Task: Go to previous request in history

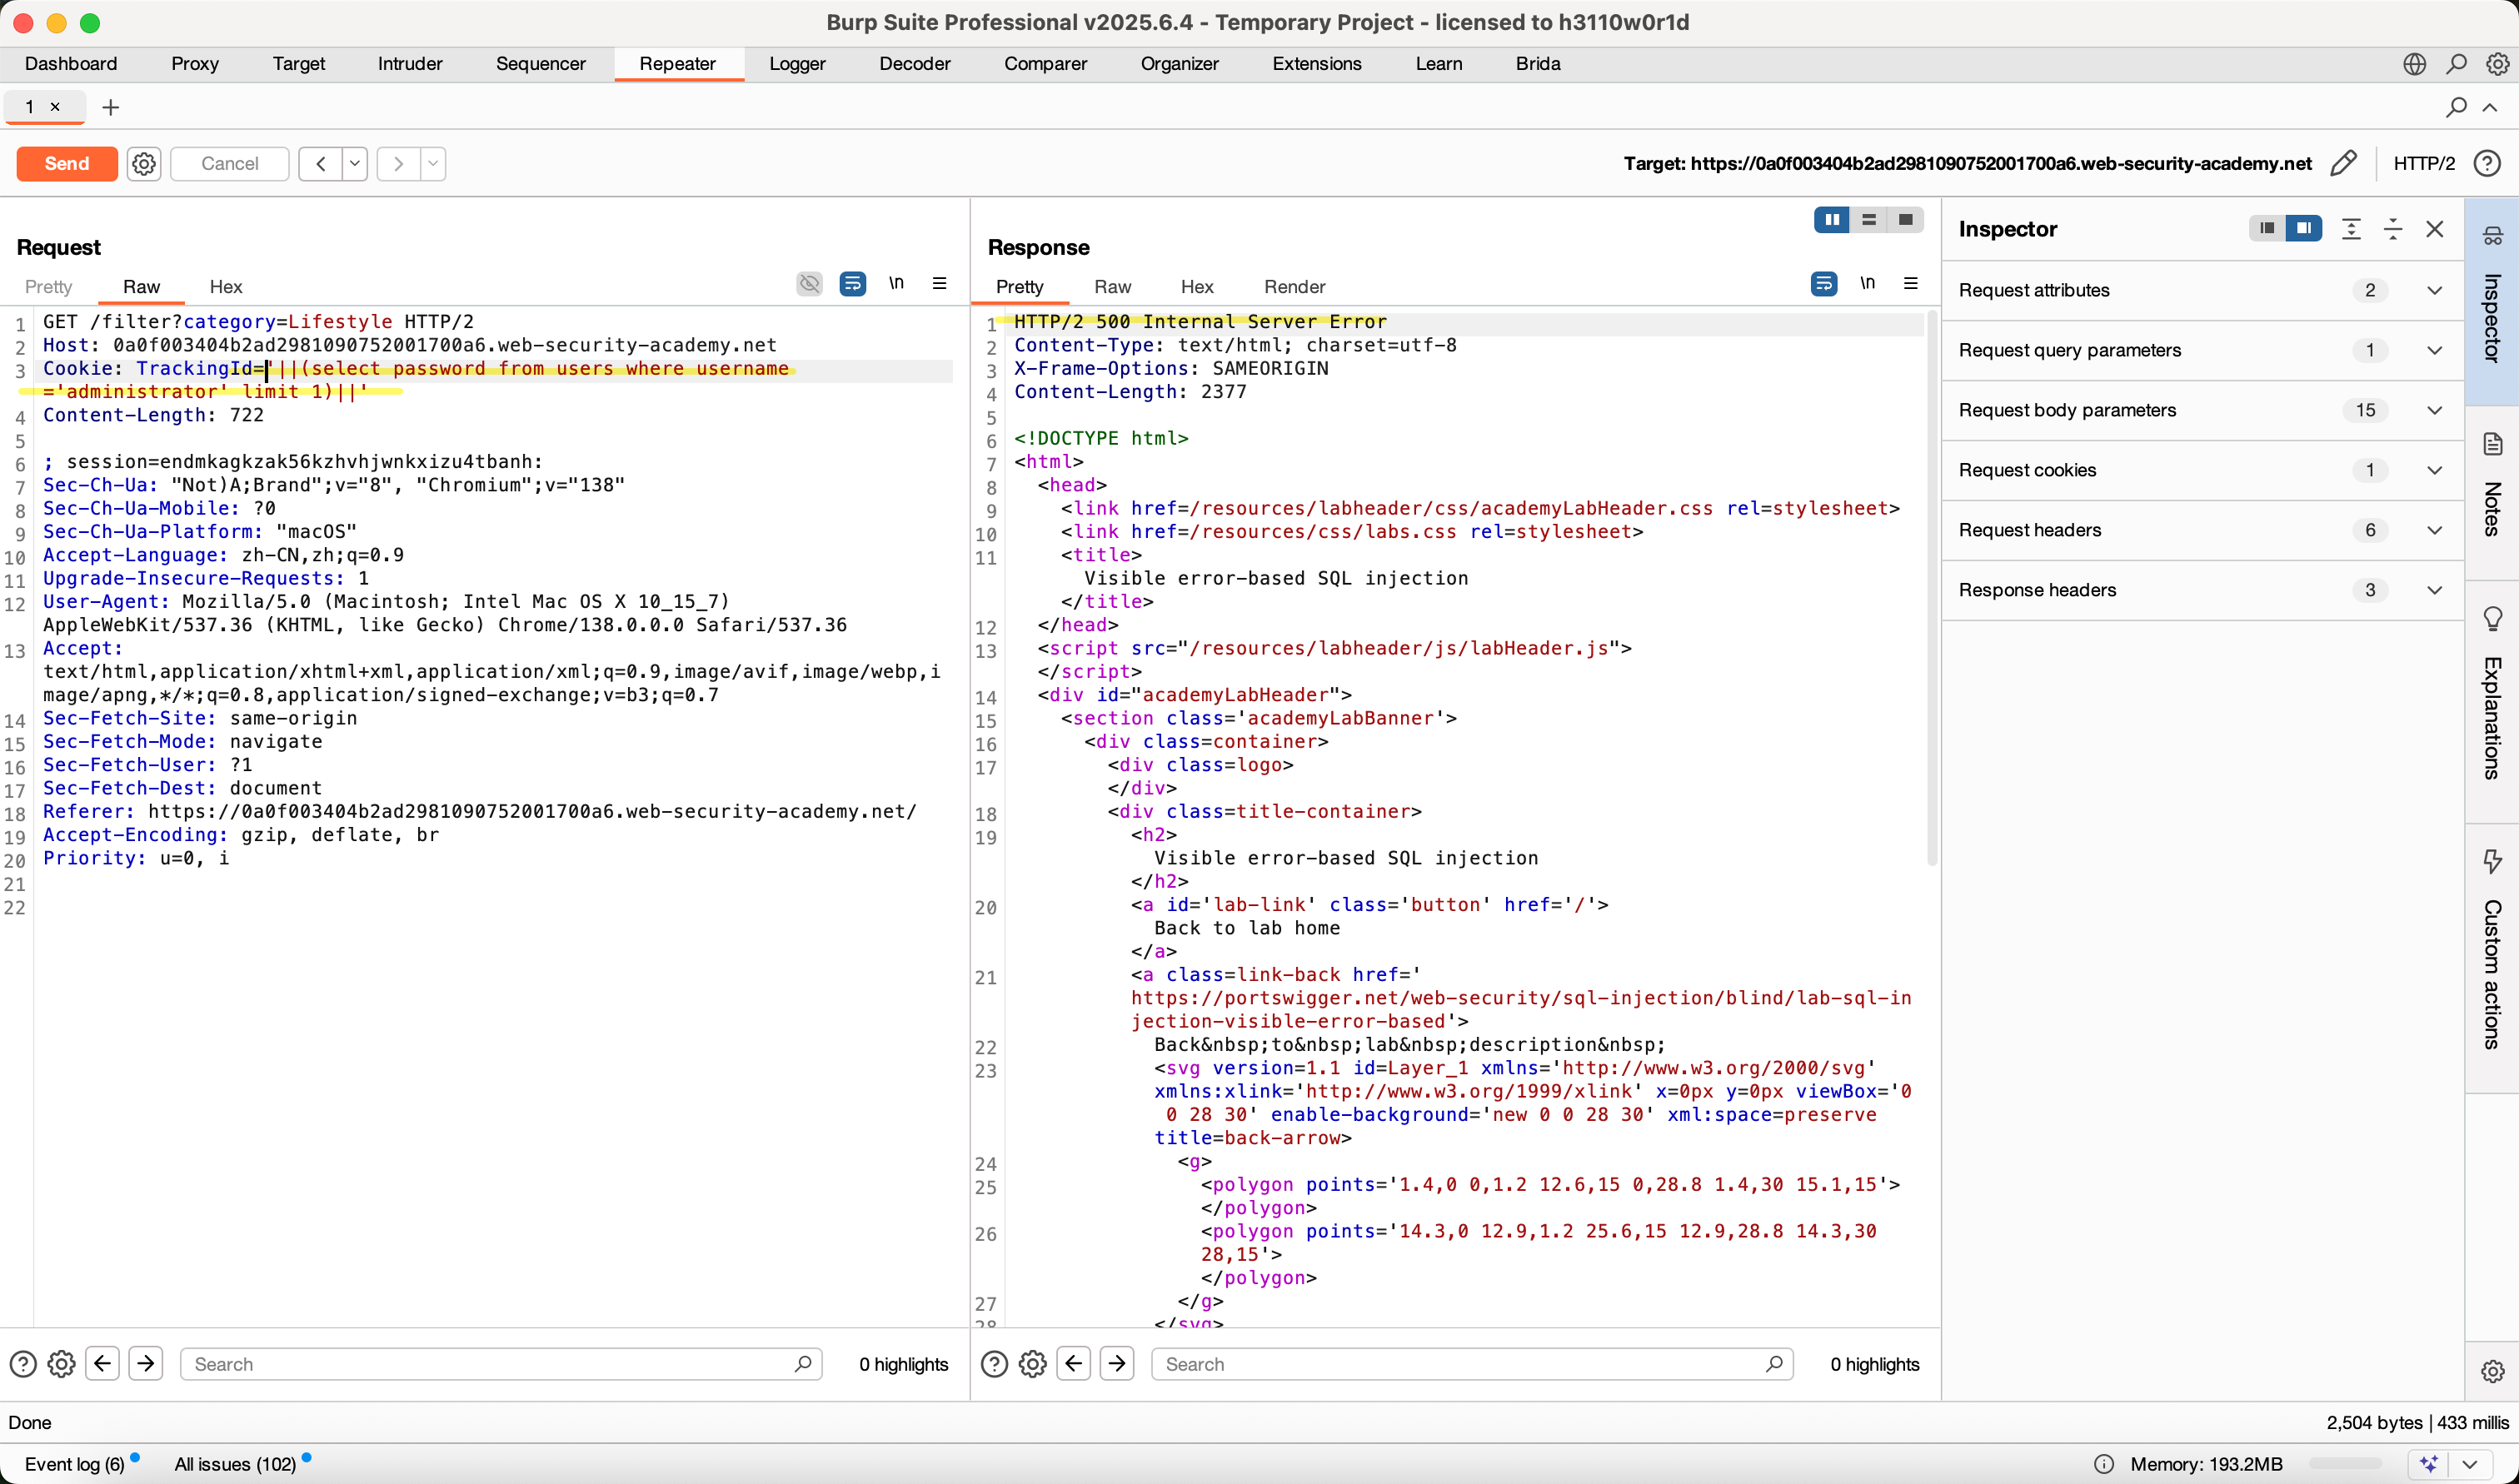Action: tap(320, 163)
